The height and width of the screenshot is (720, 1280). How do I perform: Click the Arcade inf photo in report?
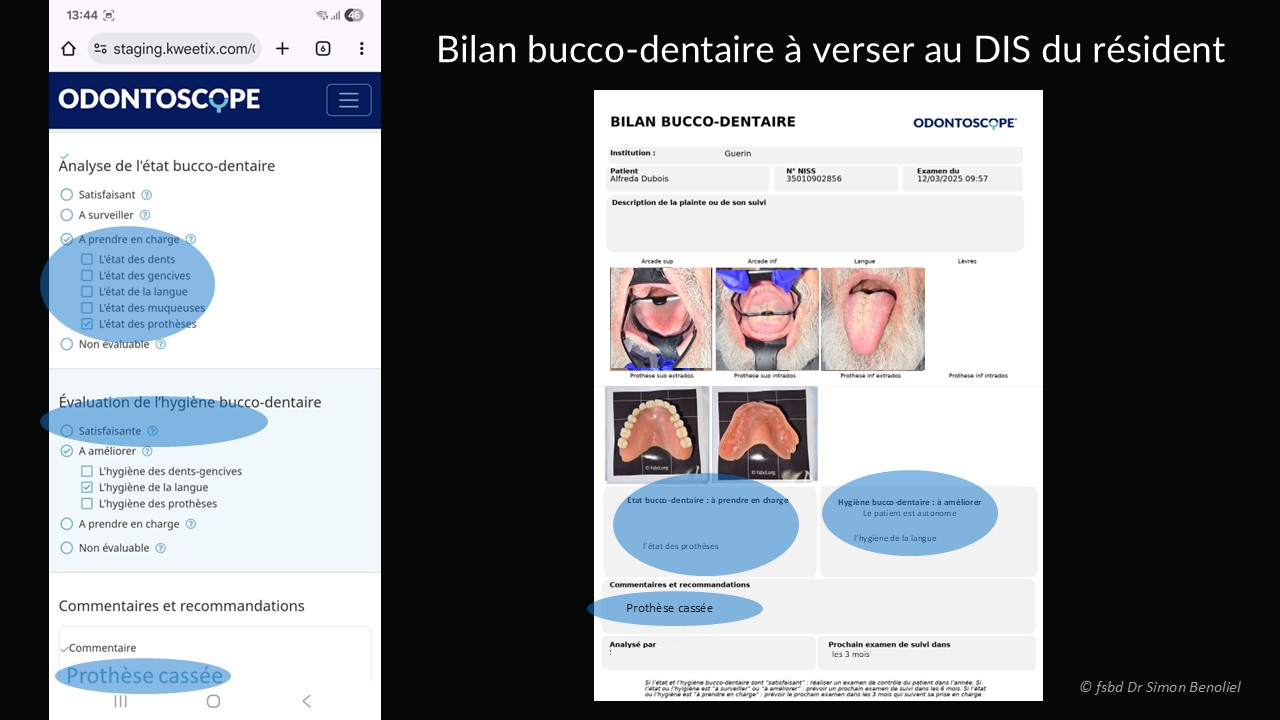(767, 319)
